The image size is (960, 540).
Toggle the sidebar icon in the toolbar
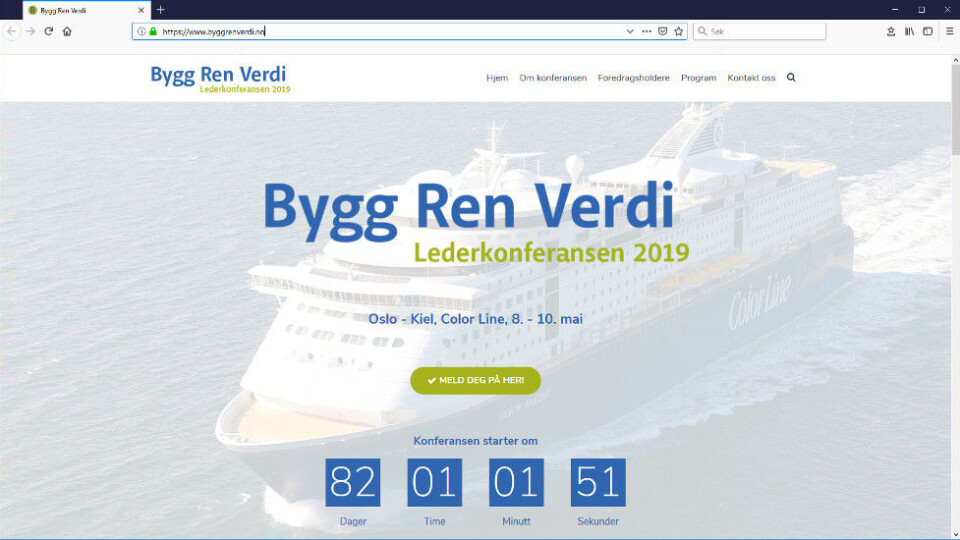(928, 31)
